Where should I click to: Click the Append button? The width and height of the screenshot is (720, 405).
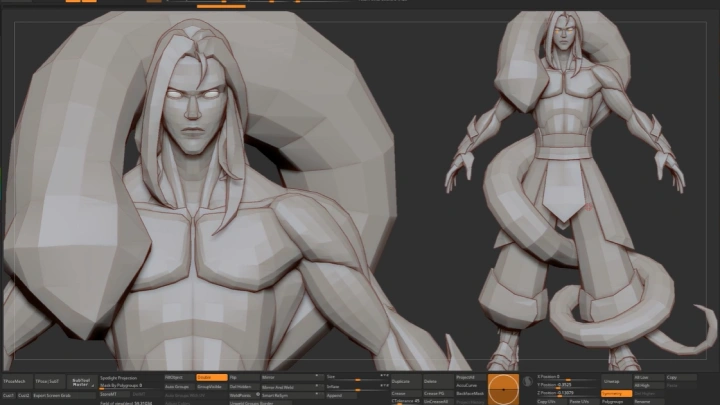342,395
